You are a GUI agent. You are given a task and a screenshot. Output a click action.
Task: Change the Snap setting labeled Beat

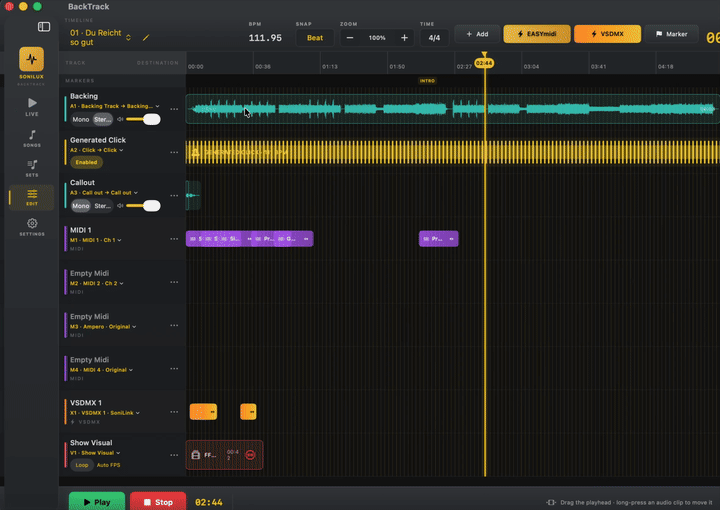315,38
